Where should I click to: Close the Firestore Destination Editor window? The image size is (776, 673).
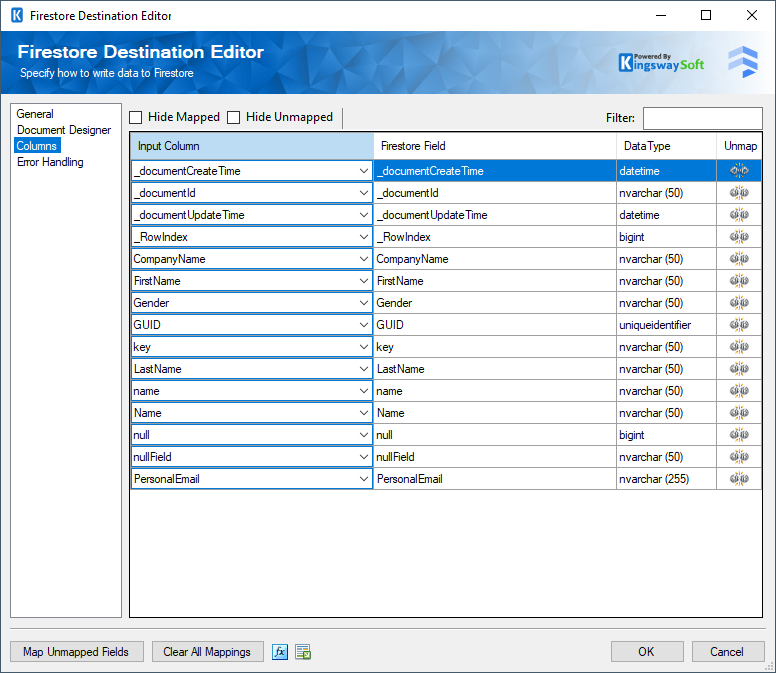[x=752, y=15]
